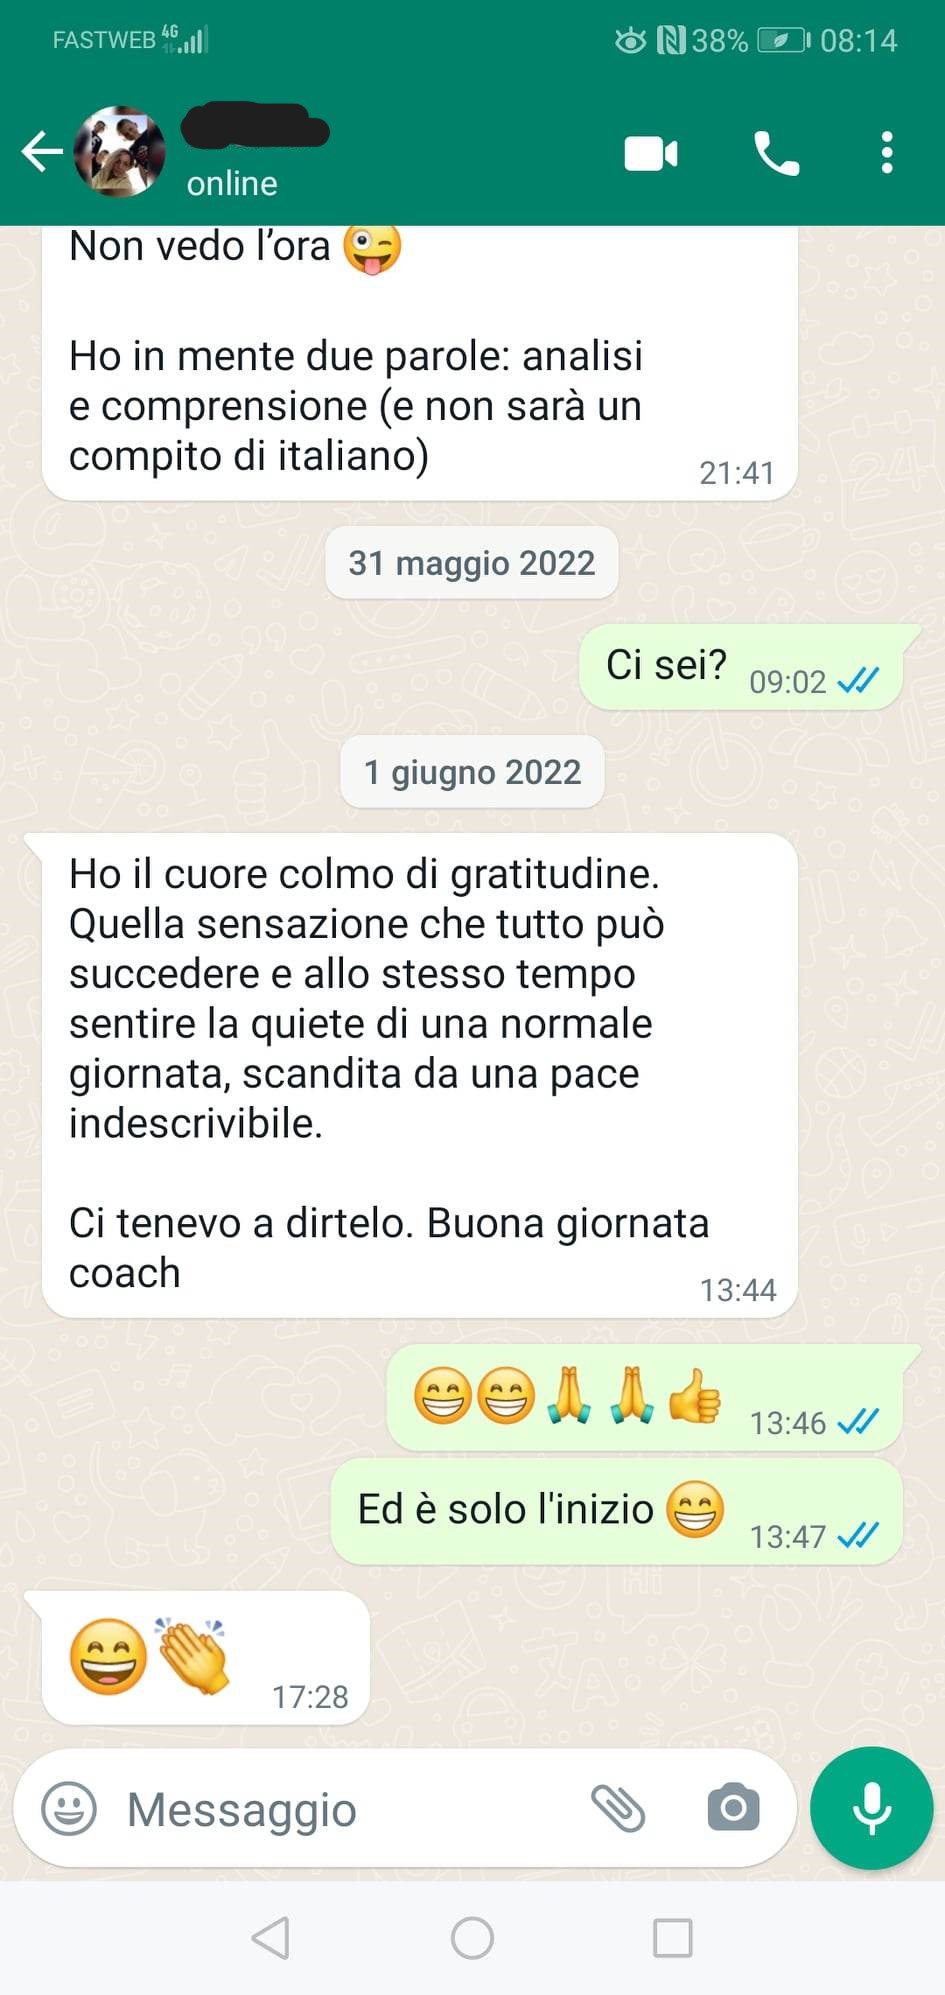Screen dimensions: 945x1995
Task: Open the three-dot more options menu
Action: click(887, 153)
